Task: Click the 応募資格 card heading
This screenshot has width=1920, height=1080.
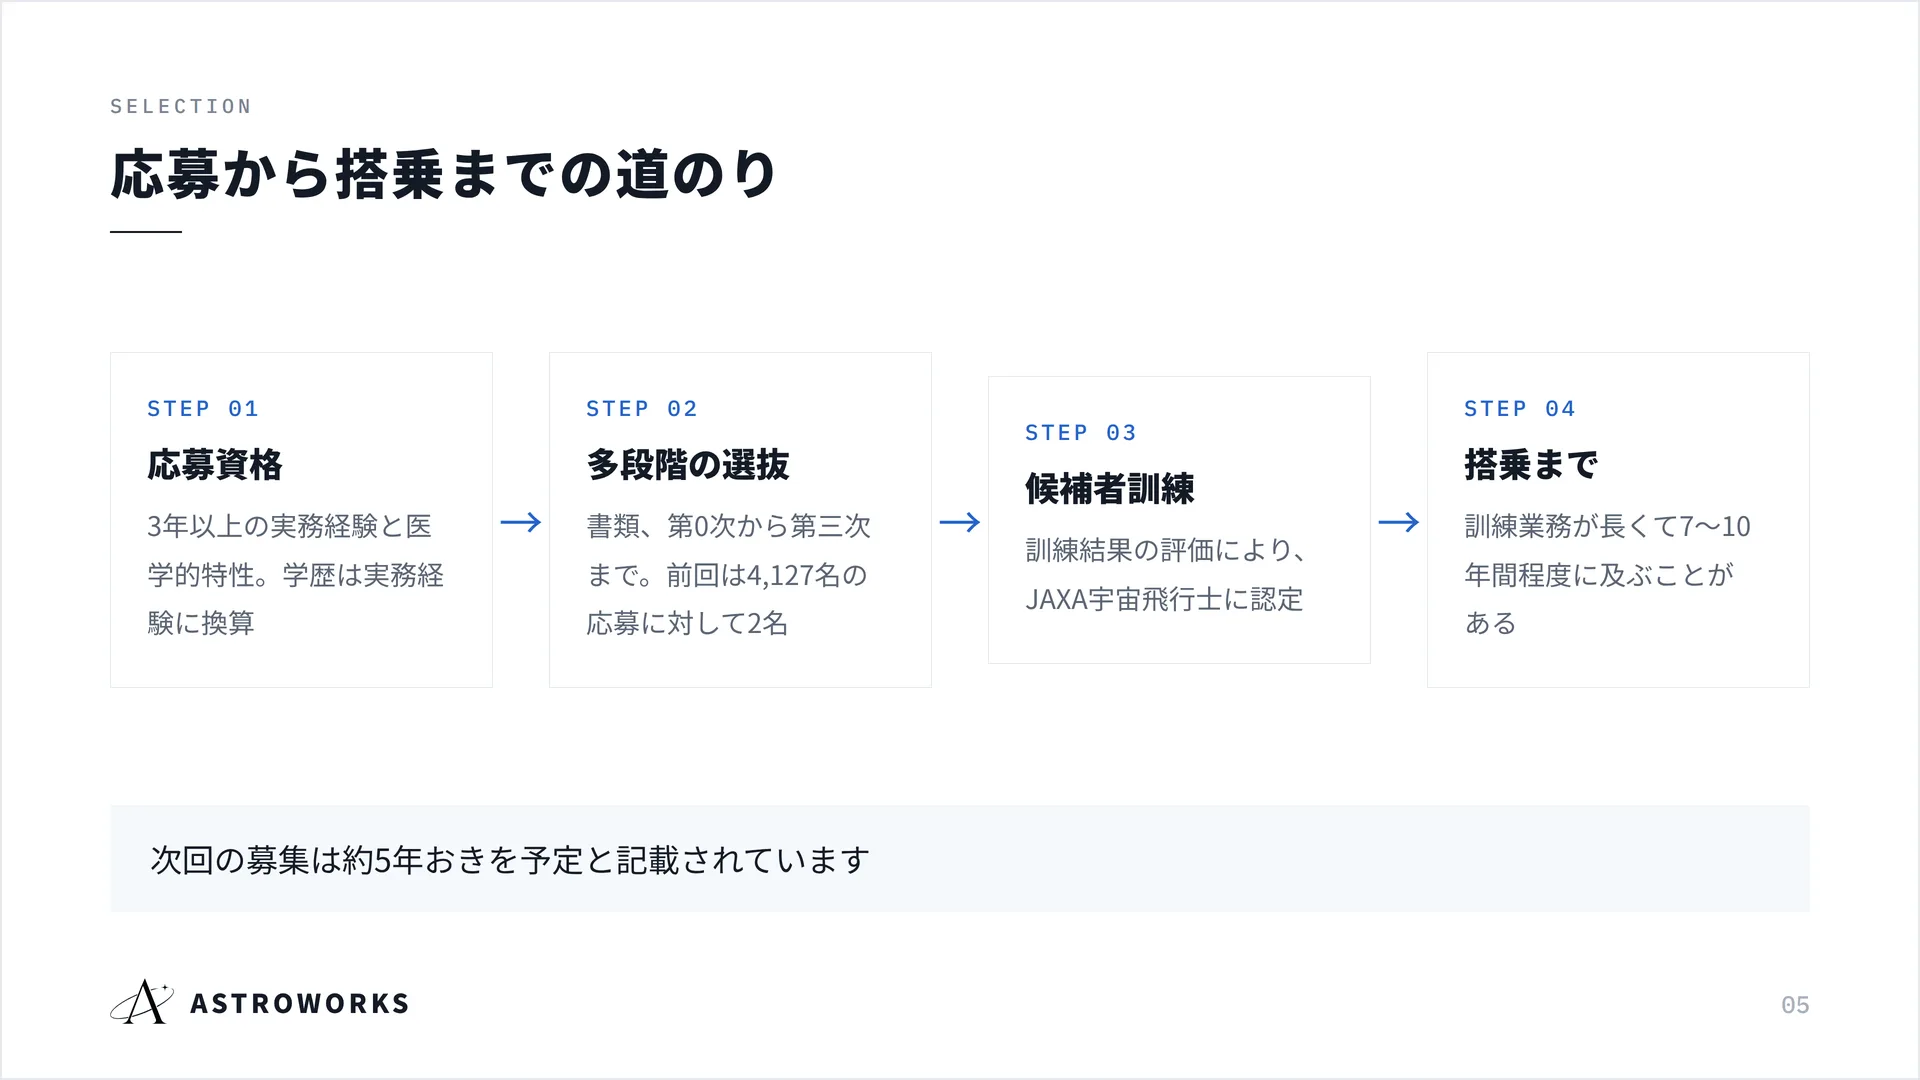Action: [x=215, y=465]
